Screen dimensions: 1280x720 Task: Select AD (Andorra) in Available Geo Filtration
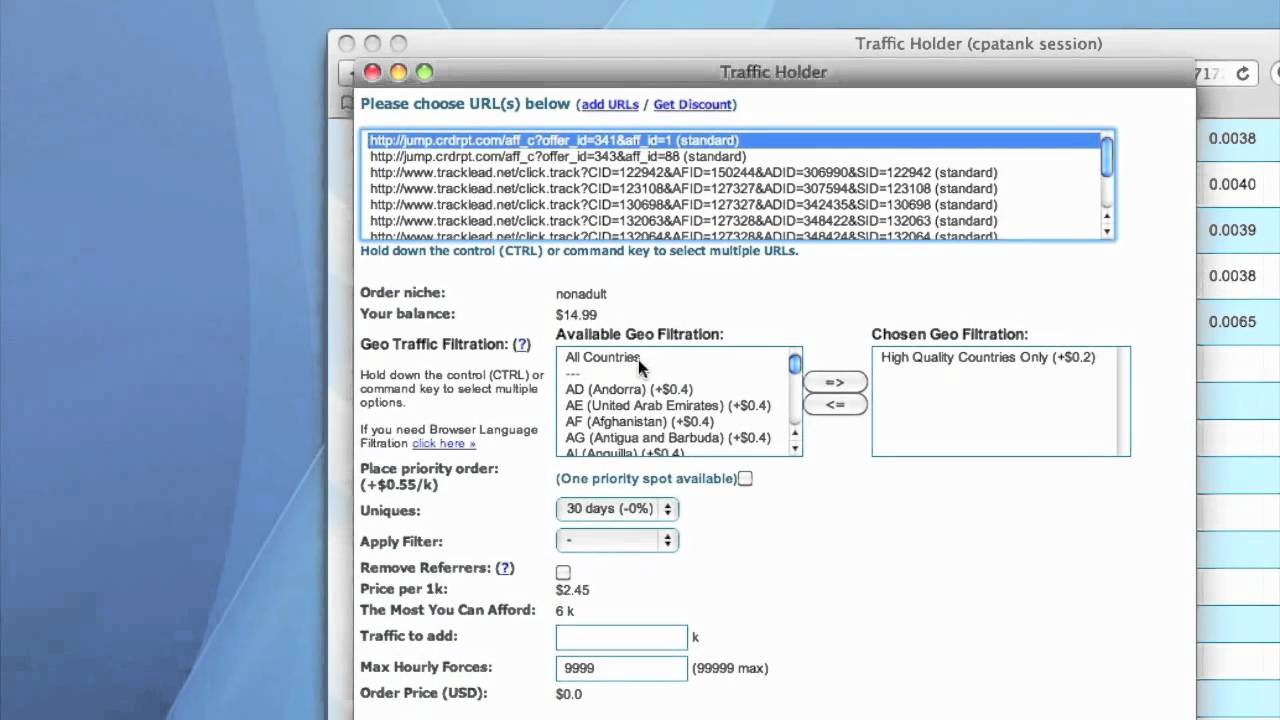pos(629,389)
